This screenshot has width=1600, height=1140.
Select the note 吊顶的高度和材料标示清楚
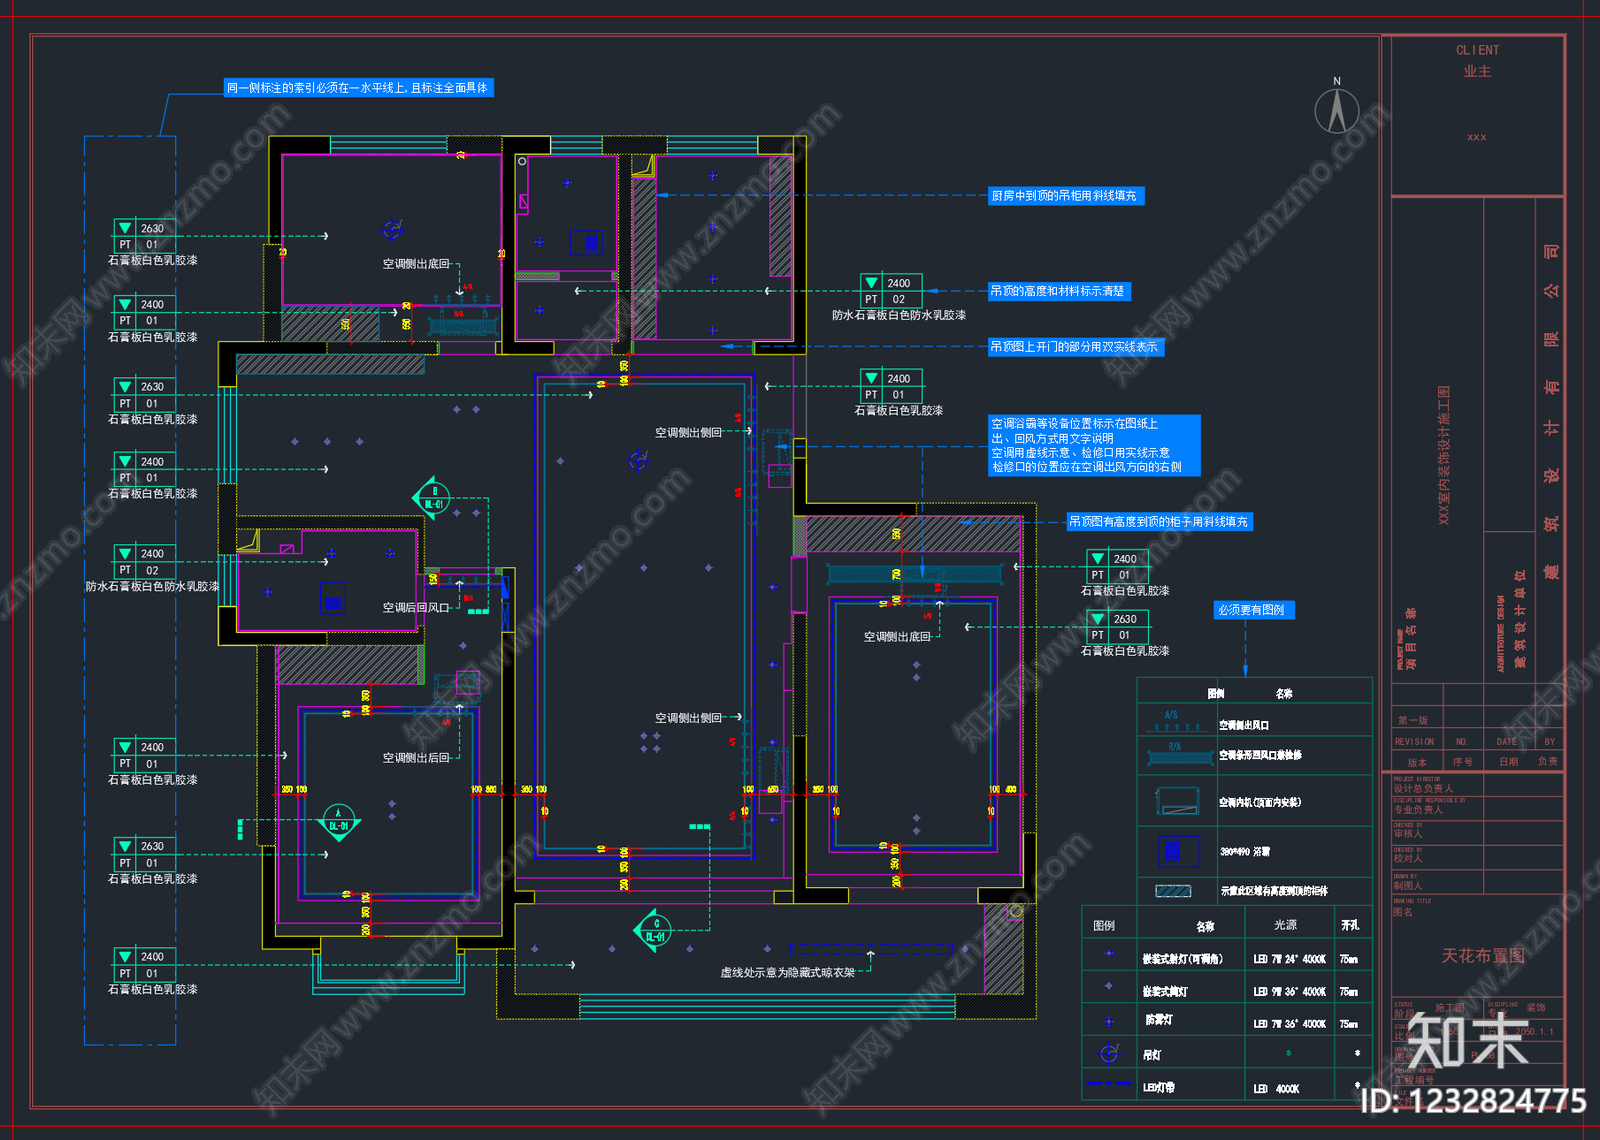pos(1059,292)
